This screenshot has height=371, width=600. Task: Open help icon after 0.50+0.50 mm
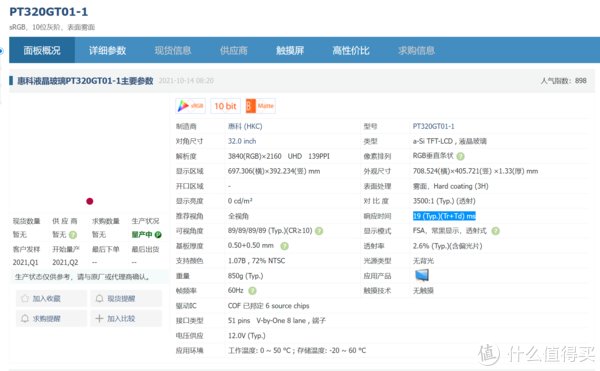pyautogui.click(x=284, y=246)
